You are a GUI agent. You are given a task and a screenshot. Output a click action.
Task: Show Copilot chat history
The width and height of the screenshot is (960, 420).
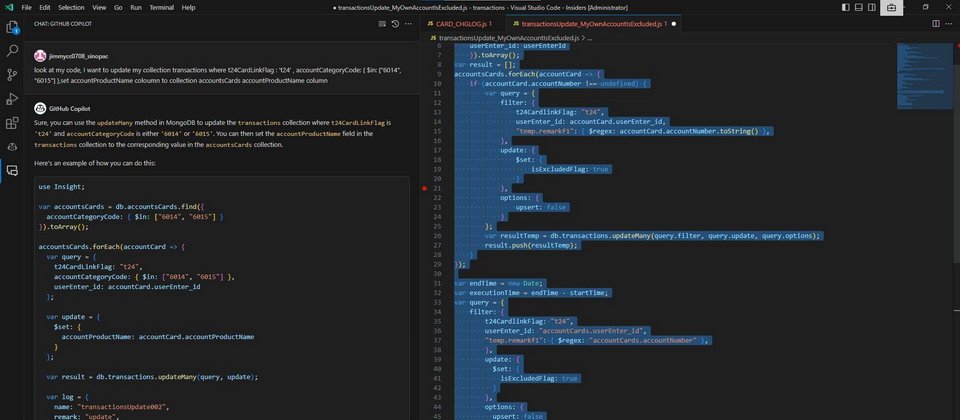(x=396, y=24)
